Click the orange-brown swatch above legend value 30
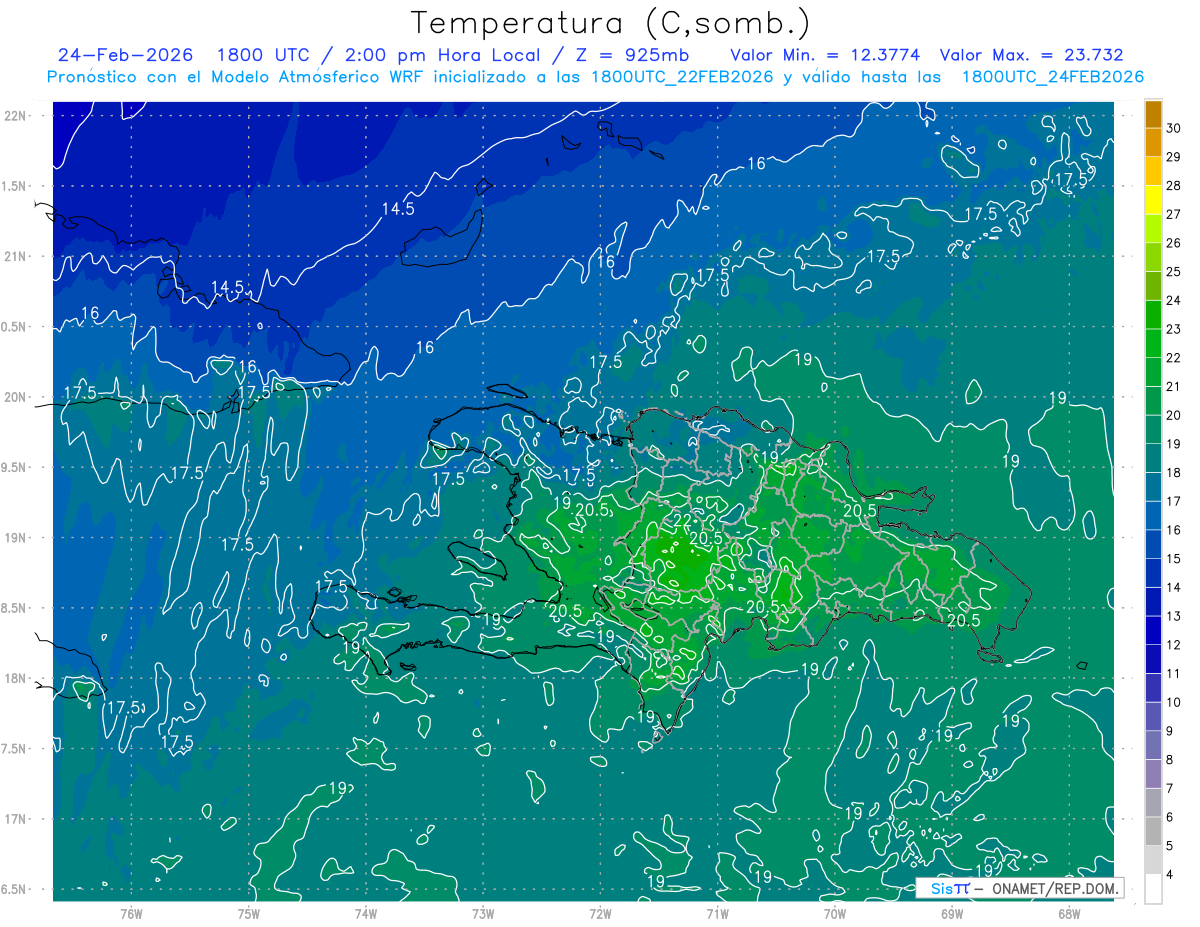The width and height of the screenshot is (1200, 927). coord(1153,114)
